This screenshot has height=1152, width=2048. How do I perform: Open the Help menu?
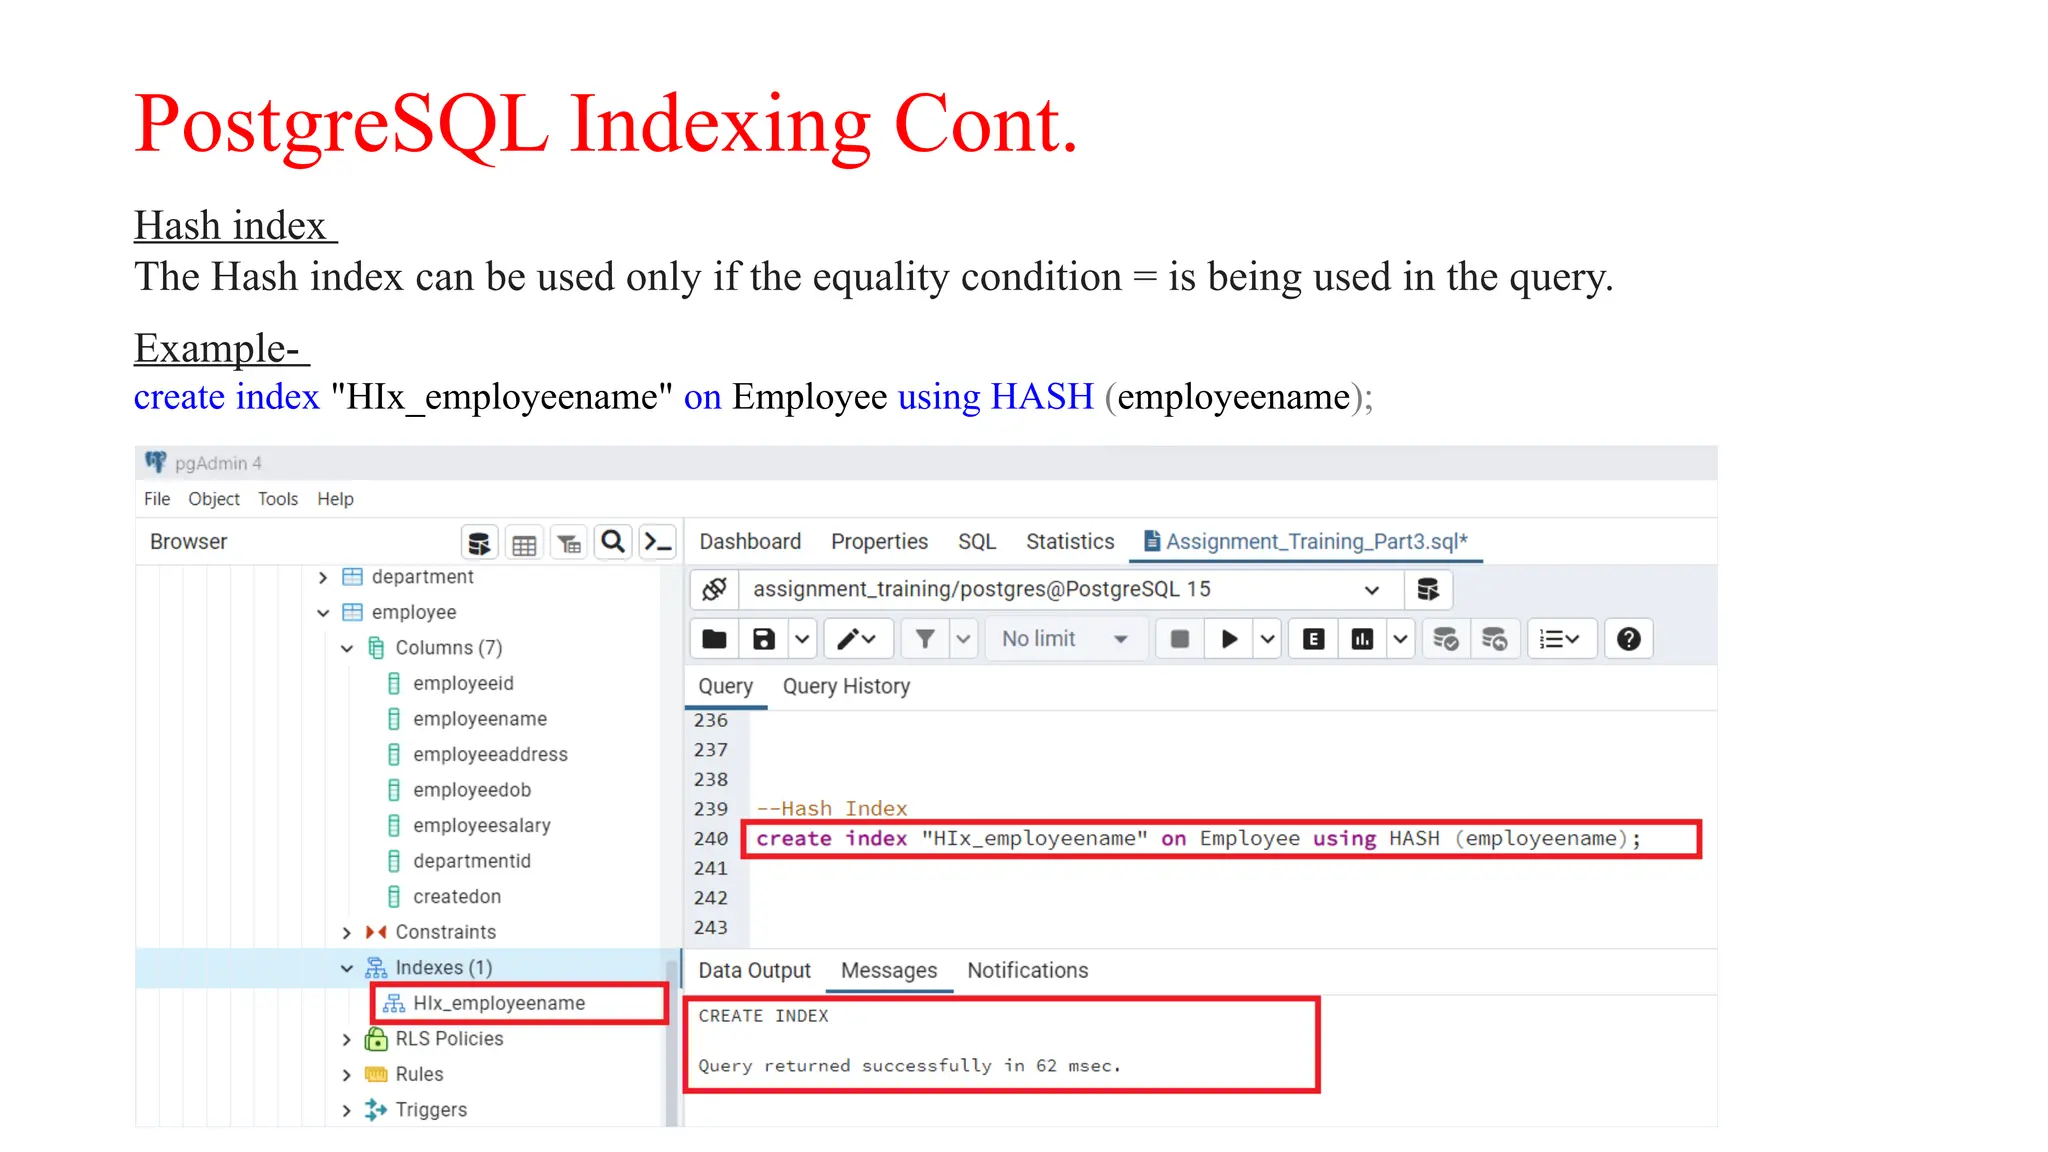coord(335,499)
